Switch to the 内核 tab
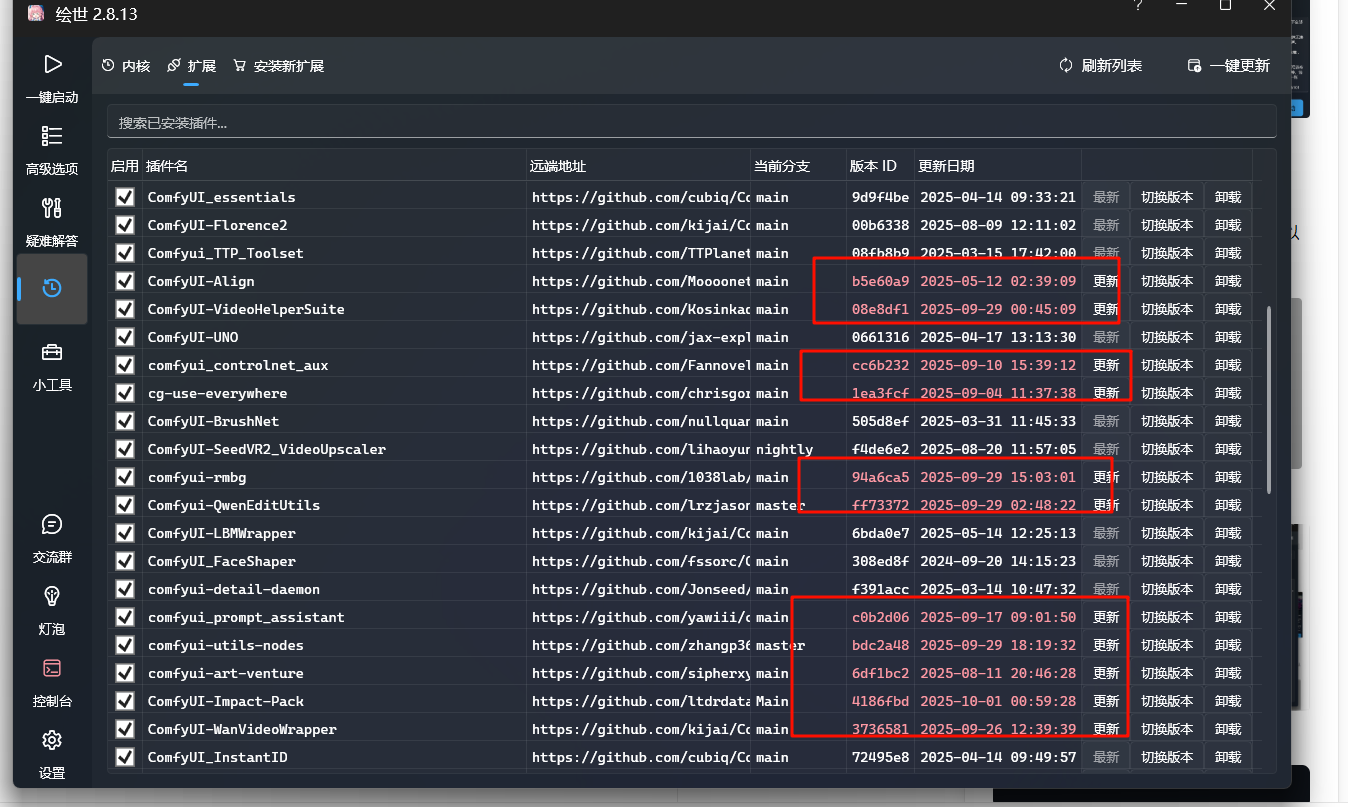The width and height of the screenshot is (1348, 807). click(x=126, y=66)
